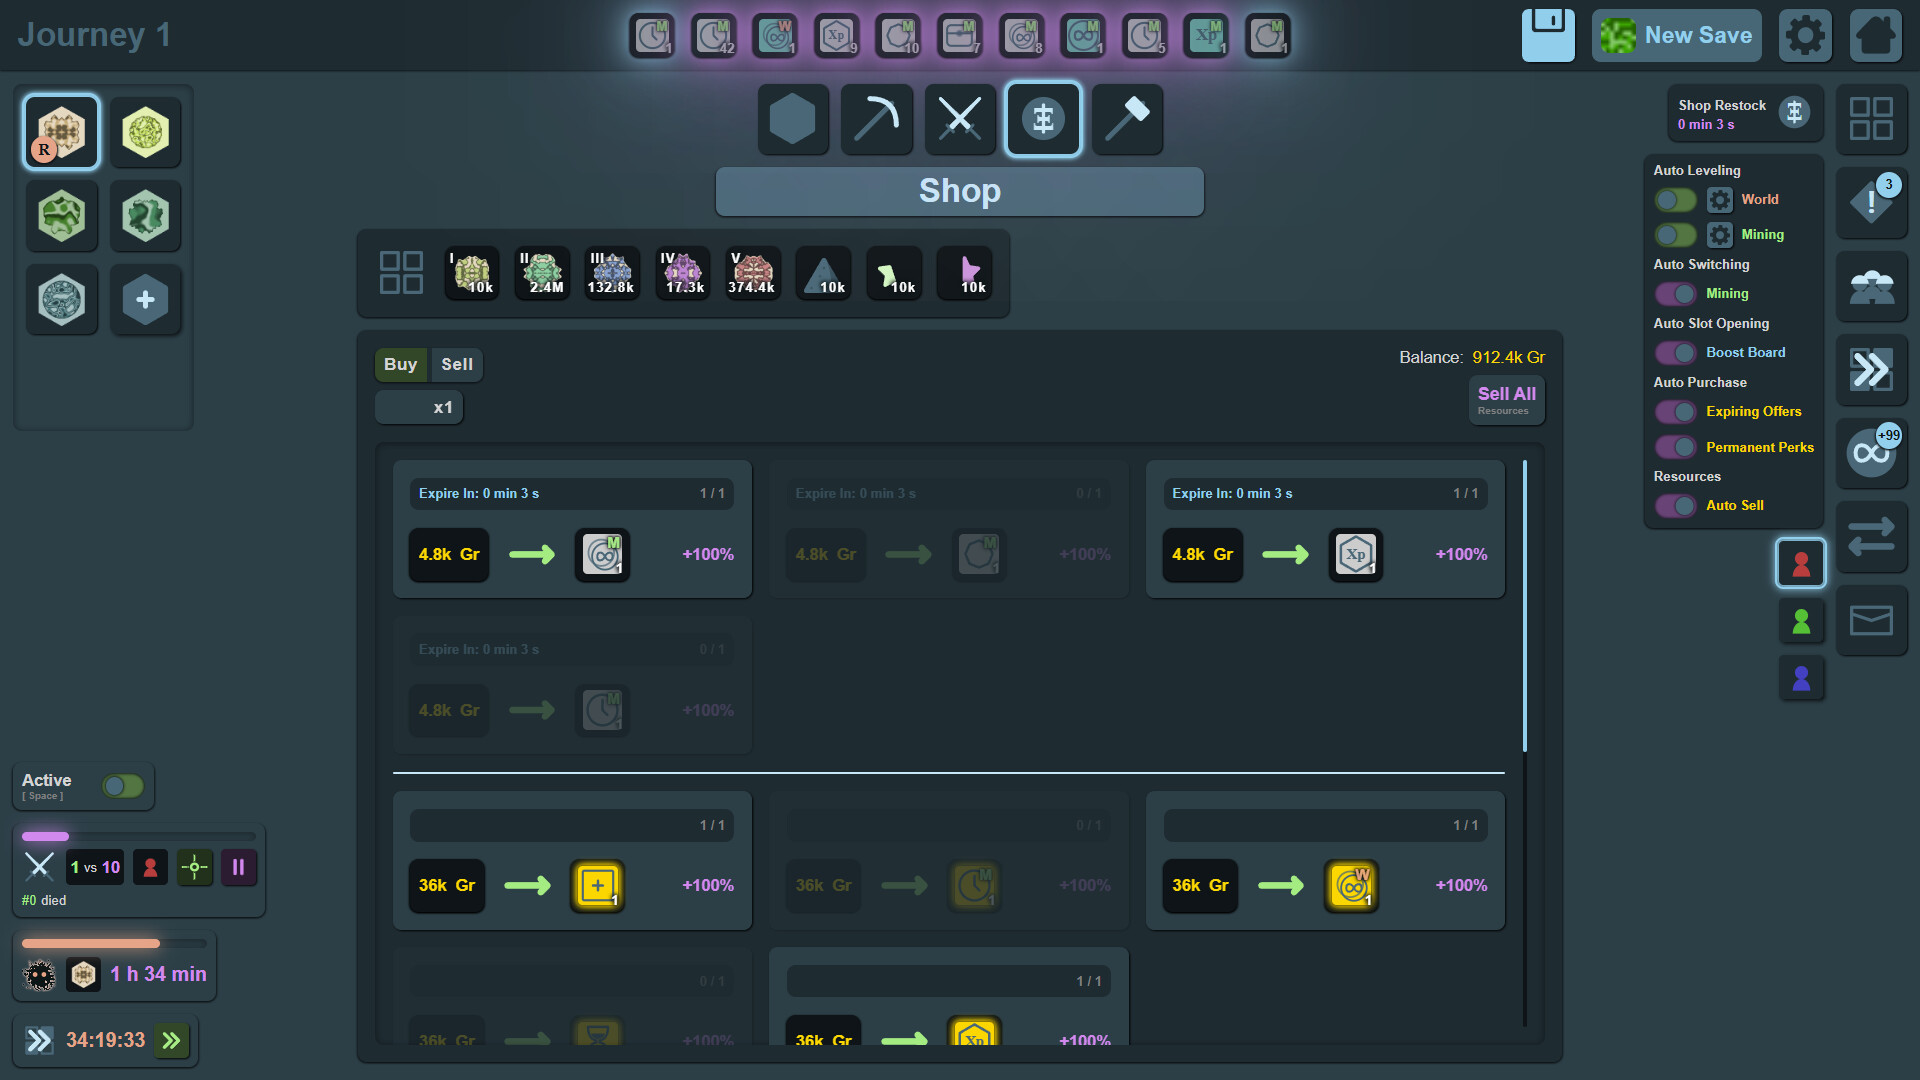This screenshot has width=1920, height=1080.
Task: Open the settings gear
Action: point(1804,35)
